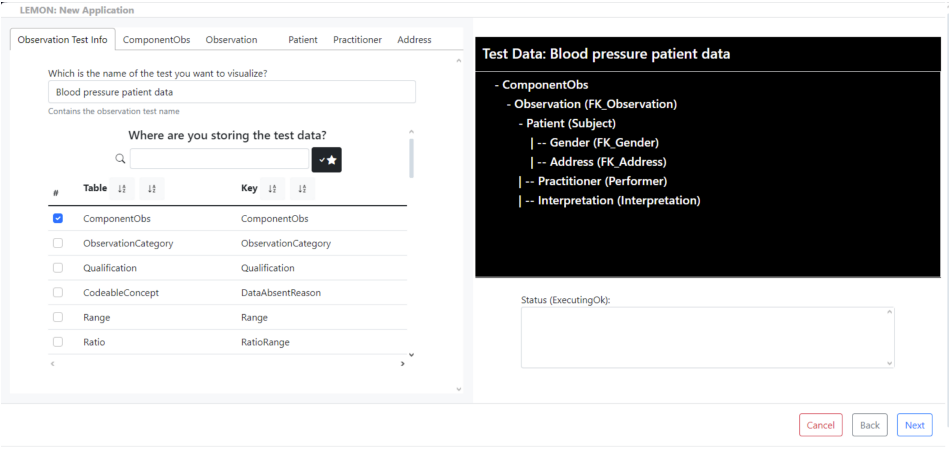Click right arrow of horizontal table scrollbar
The width and height of the screenshot is (951, 449).
(403, 364)
